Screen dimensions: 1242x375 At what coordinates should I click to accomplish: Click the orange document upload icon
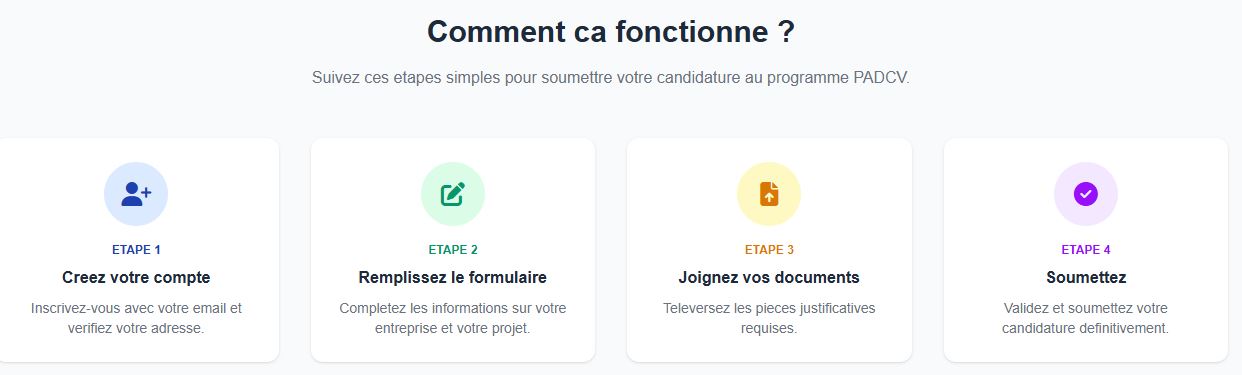tap(769, 194)
